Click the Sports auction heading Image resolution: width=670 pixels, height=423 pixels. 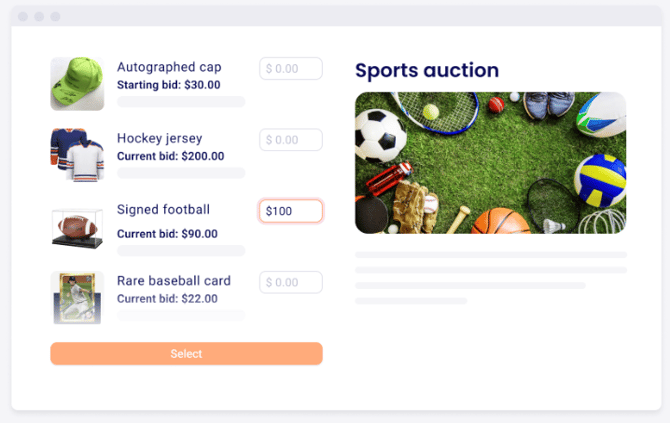point(427,70)
